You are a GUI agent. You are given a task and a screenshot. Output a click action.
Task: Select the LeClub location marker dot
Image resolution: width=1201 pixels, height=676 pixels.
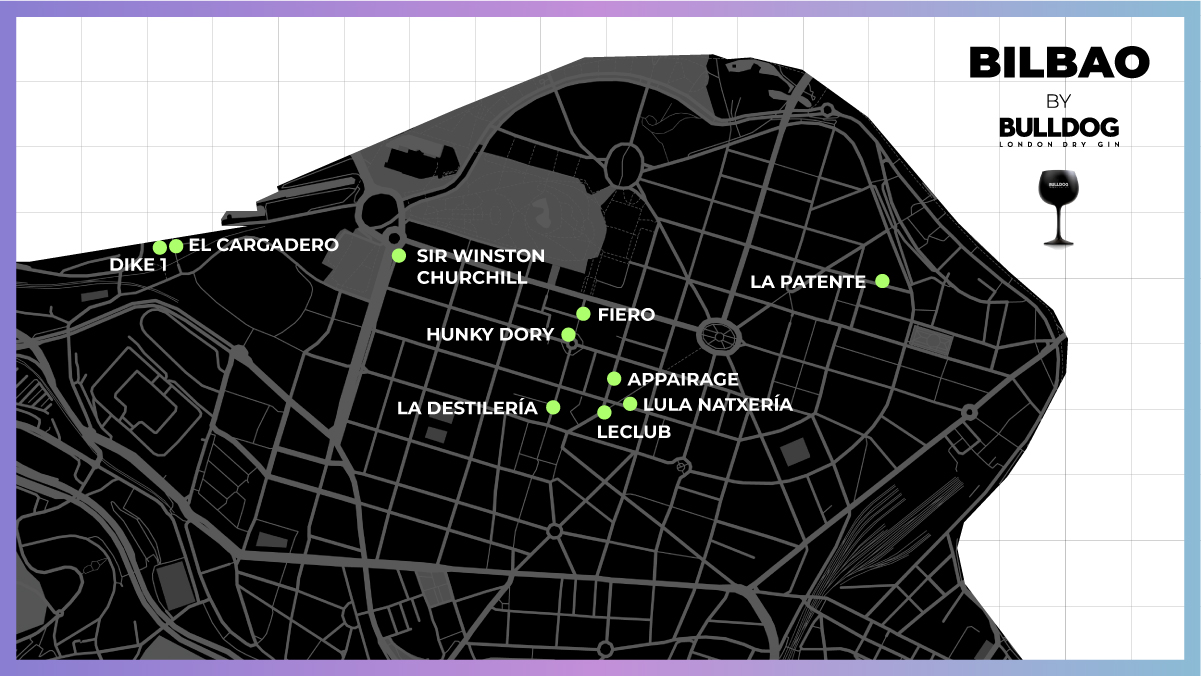[604, 412]
